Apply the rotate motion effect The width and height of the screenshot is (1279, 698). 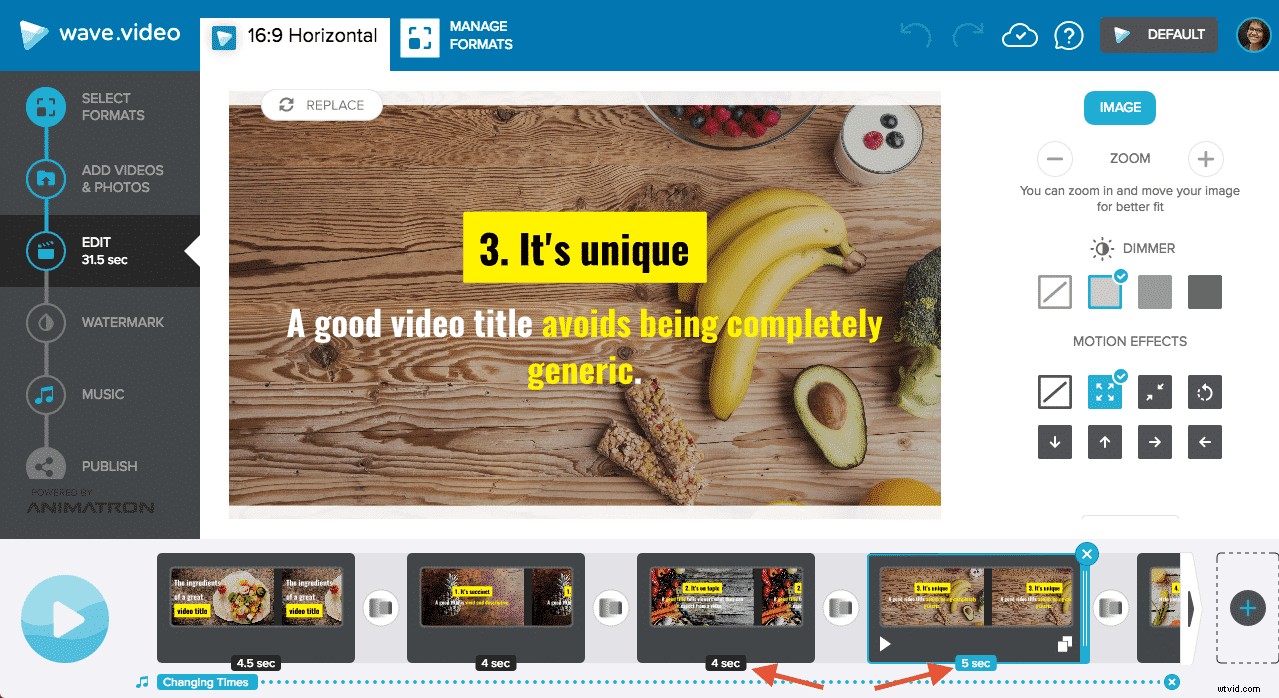click(1204, 392)
